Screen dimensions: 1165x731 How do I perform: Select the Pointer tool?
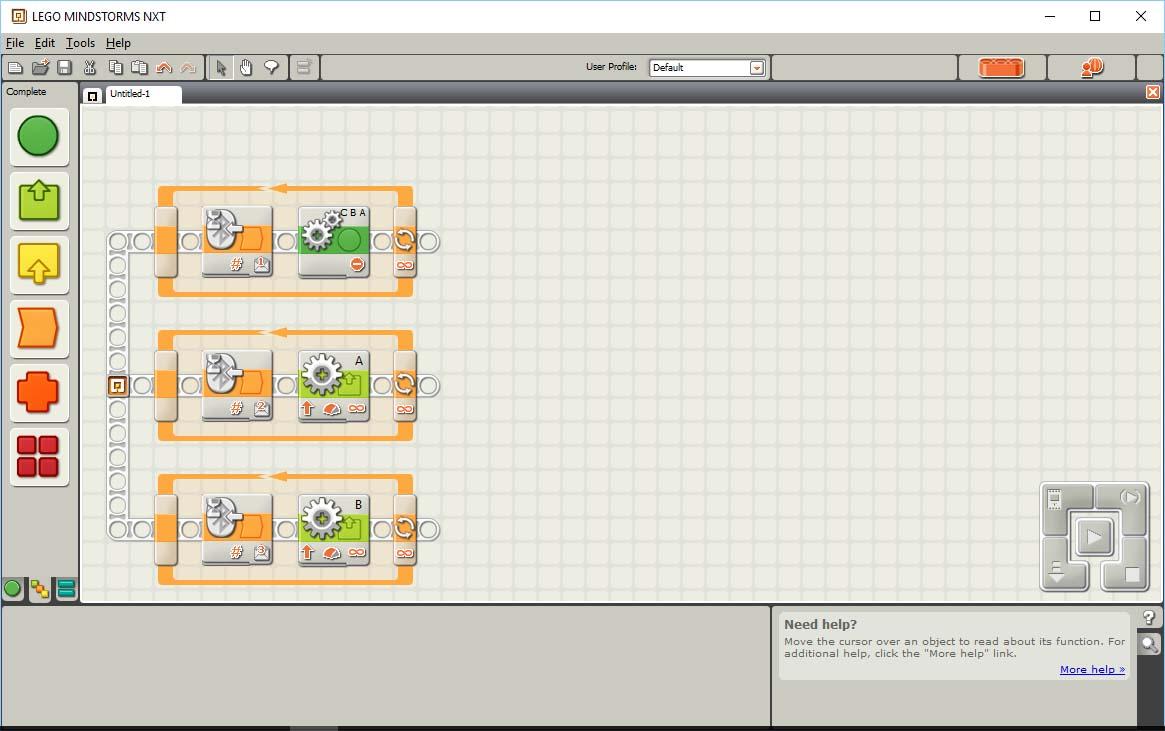click(221, 68)
